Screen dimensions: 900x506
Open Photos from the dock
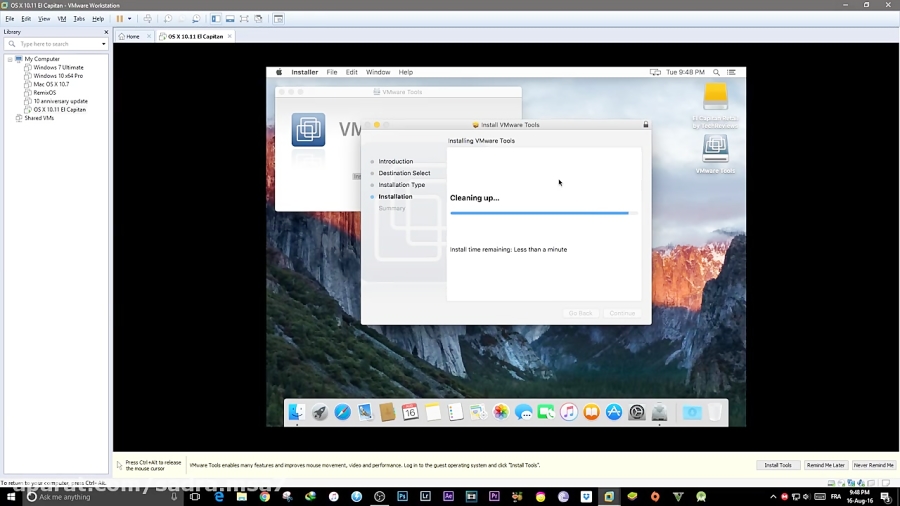point(501,412)
